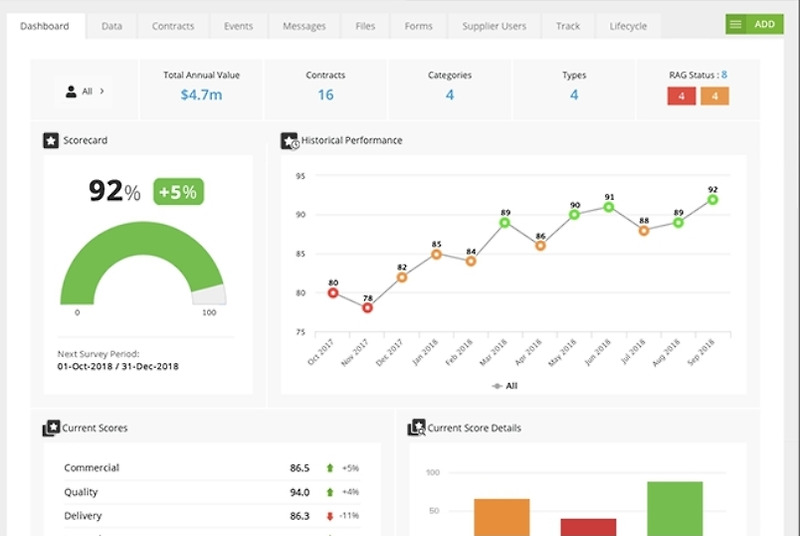The image size is (800, 536).
Task: Click the Historical Performance star-clock icon
Action: [289, 141]
